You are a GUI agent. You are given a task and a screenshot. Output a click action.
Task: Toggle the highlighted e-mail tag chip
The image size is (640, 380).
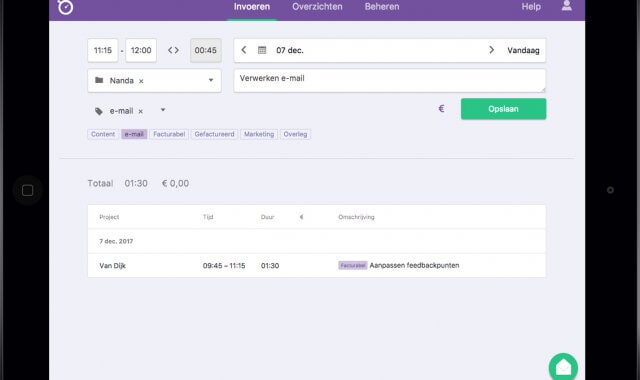point(134,134)
